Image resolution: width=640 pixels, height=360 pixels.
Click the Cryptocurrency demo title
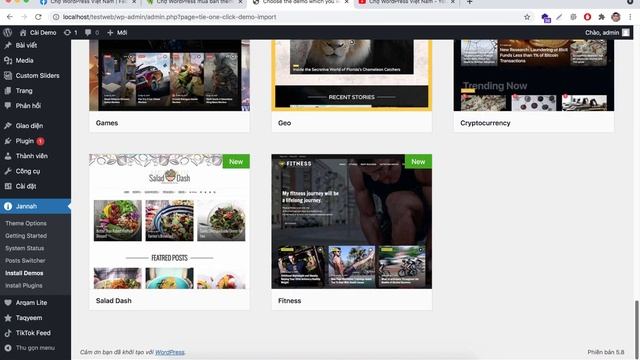pos(485,123)
